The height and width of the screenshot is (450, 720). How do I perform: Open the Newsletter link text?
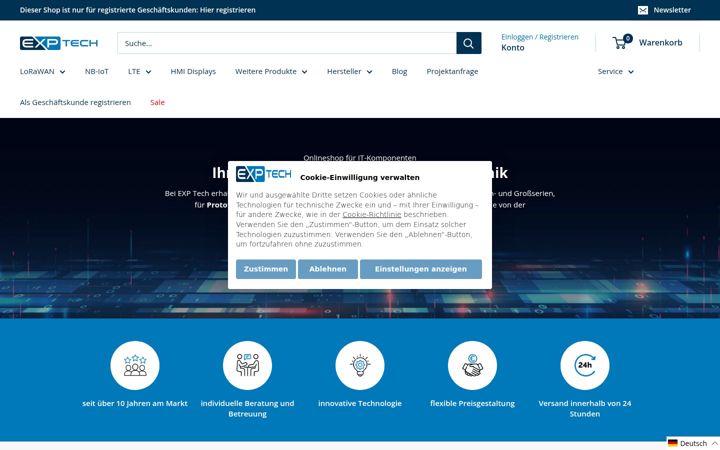[x=672, y=10]
